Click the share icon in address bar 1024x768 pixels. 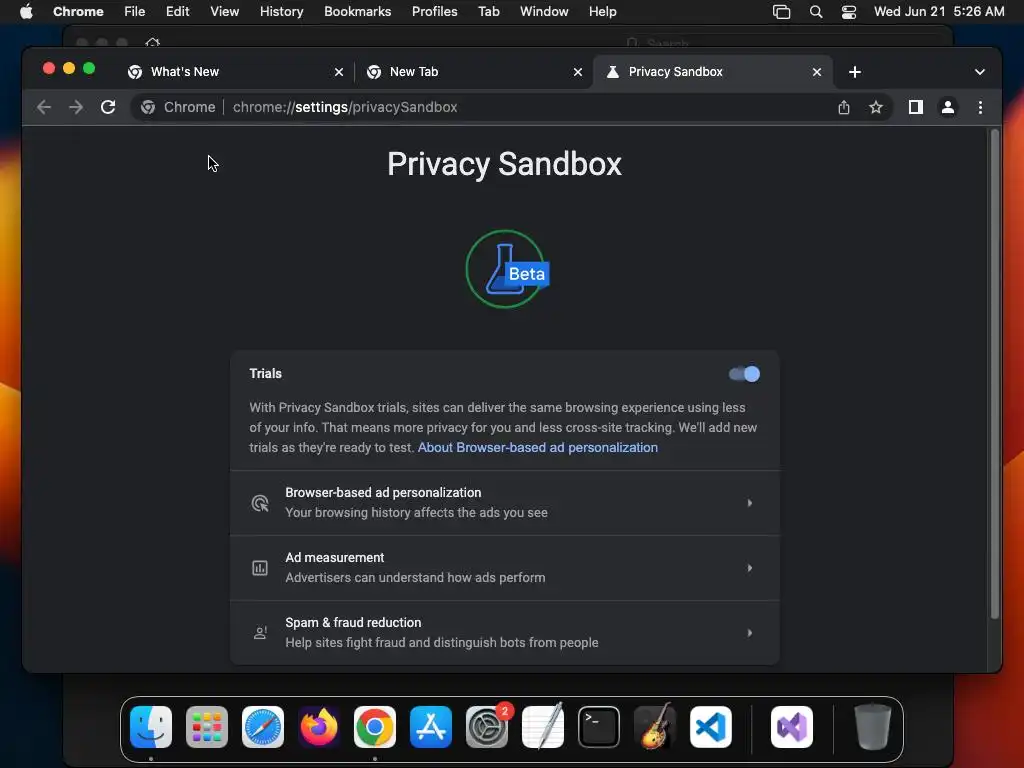tap(844, 107)
